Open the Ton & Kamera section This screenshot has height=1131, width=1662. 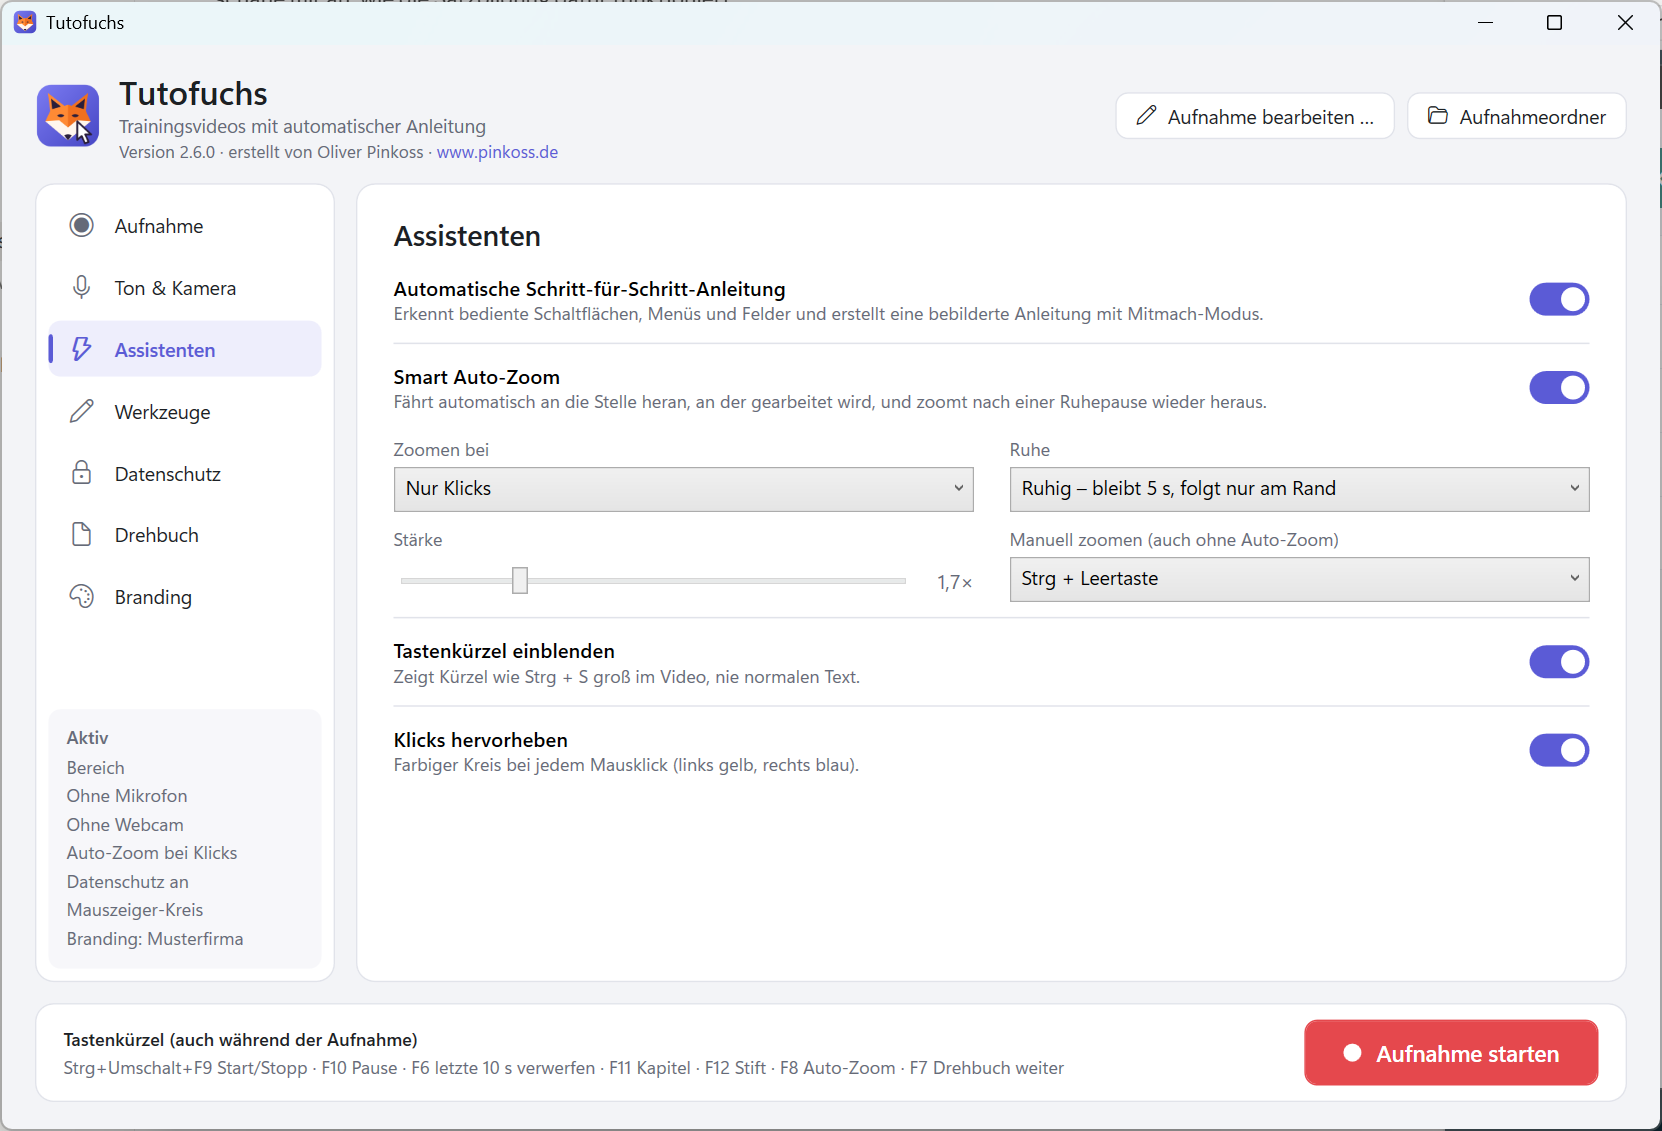pos(185,288)
